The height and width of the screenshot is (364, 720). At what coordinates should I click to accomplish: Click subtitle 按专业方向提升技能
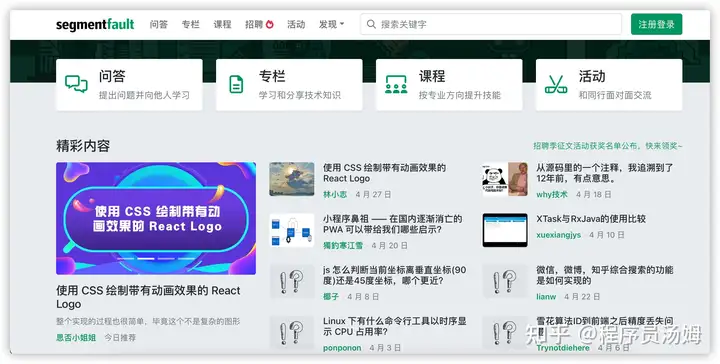coord(460,95)
